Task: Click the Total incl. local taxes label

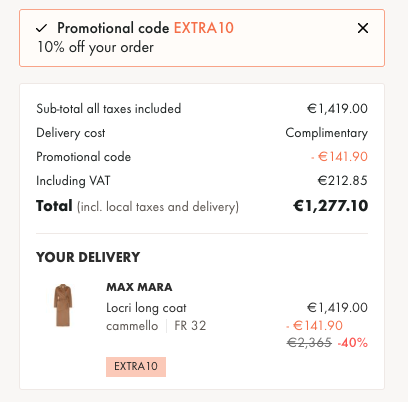Action: coord(137,206)
